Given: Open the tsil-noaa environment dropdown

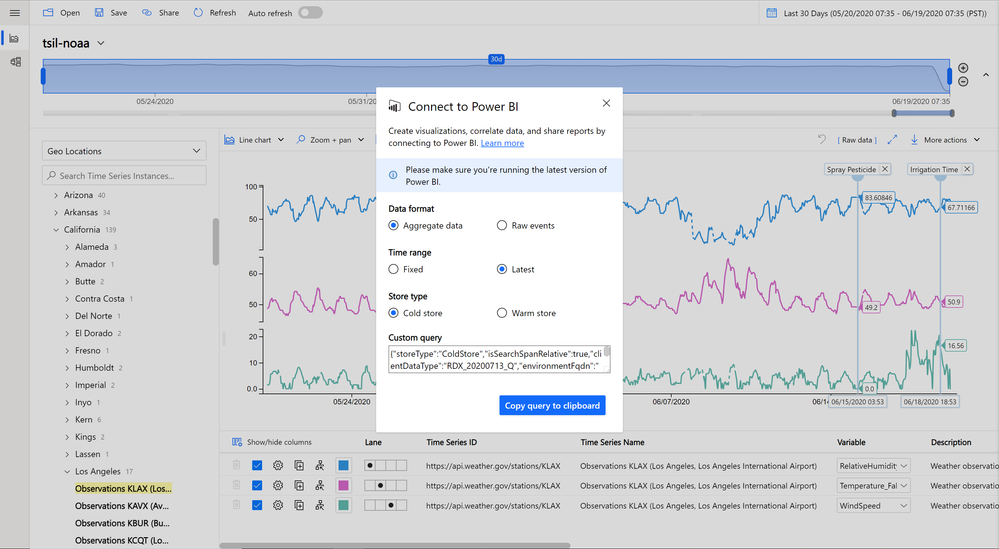Looking at the screenshot, I should pos(74,43).
